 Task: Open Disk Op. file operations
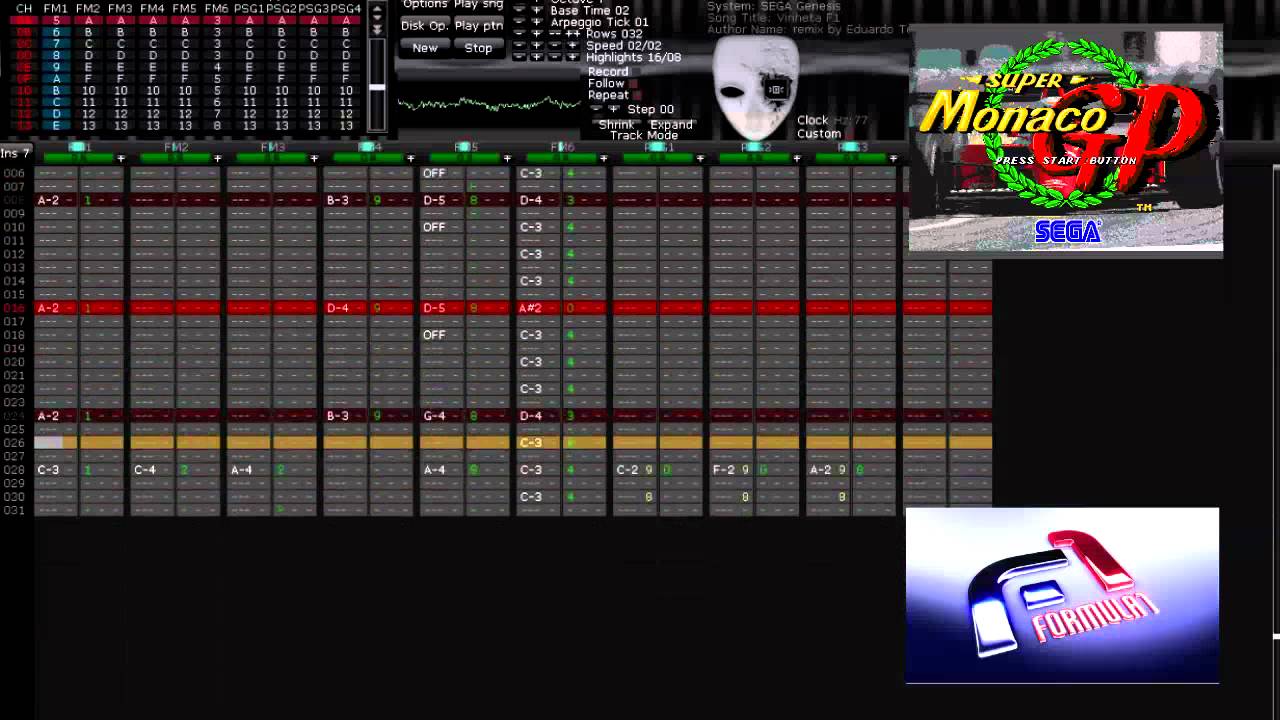[x=425, y=26]
